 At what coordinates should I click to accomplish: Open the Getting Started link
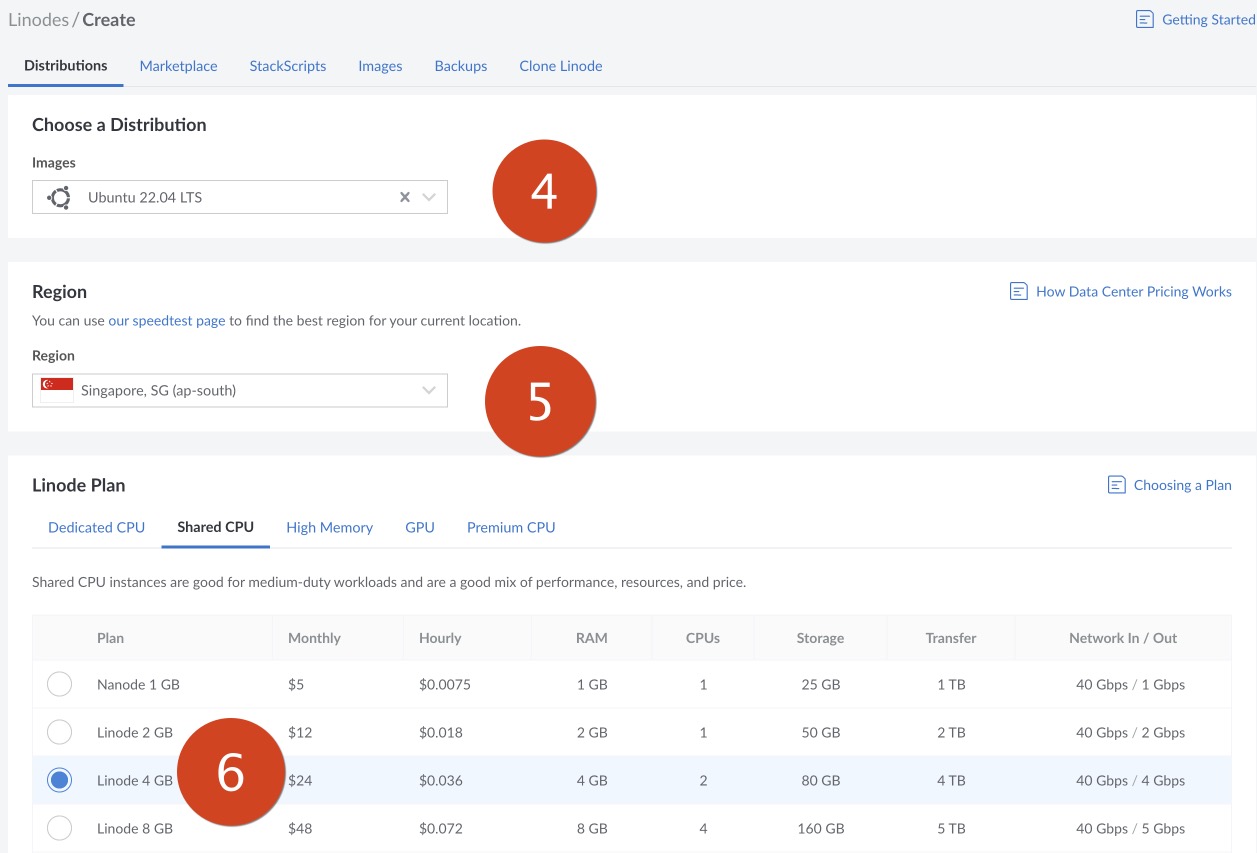1208,20
